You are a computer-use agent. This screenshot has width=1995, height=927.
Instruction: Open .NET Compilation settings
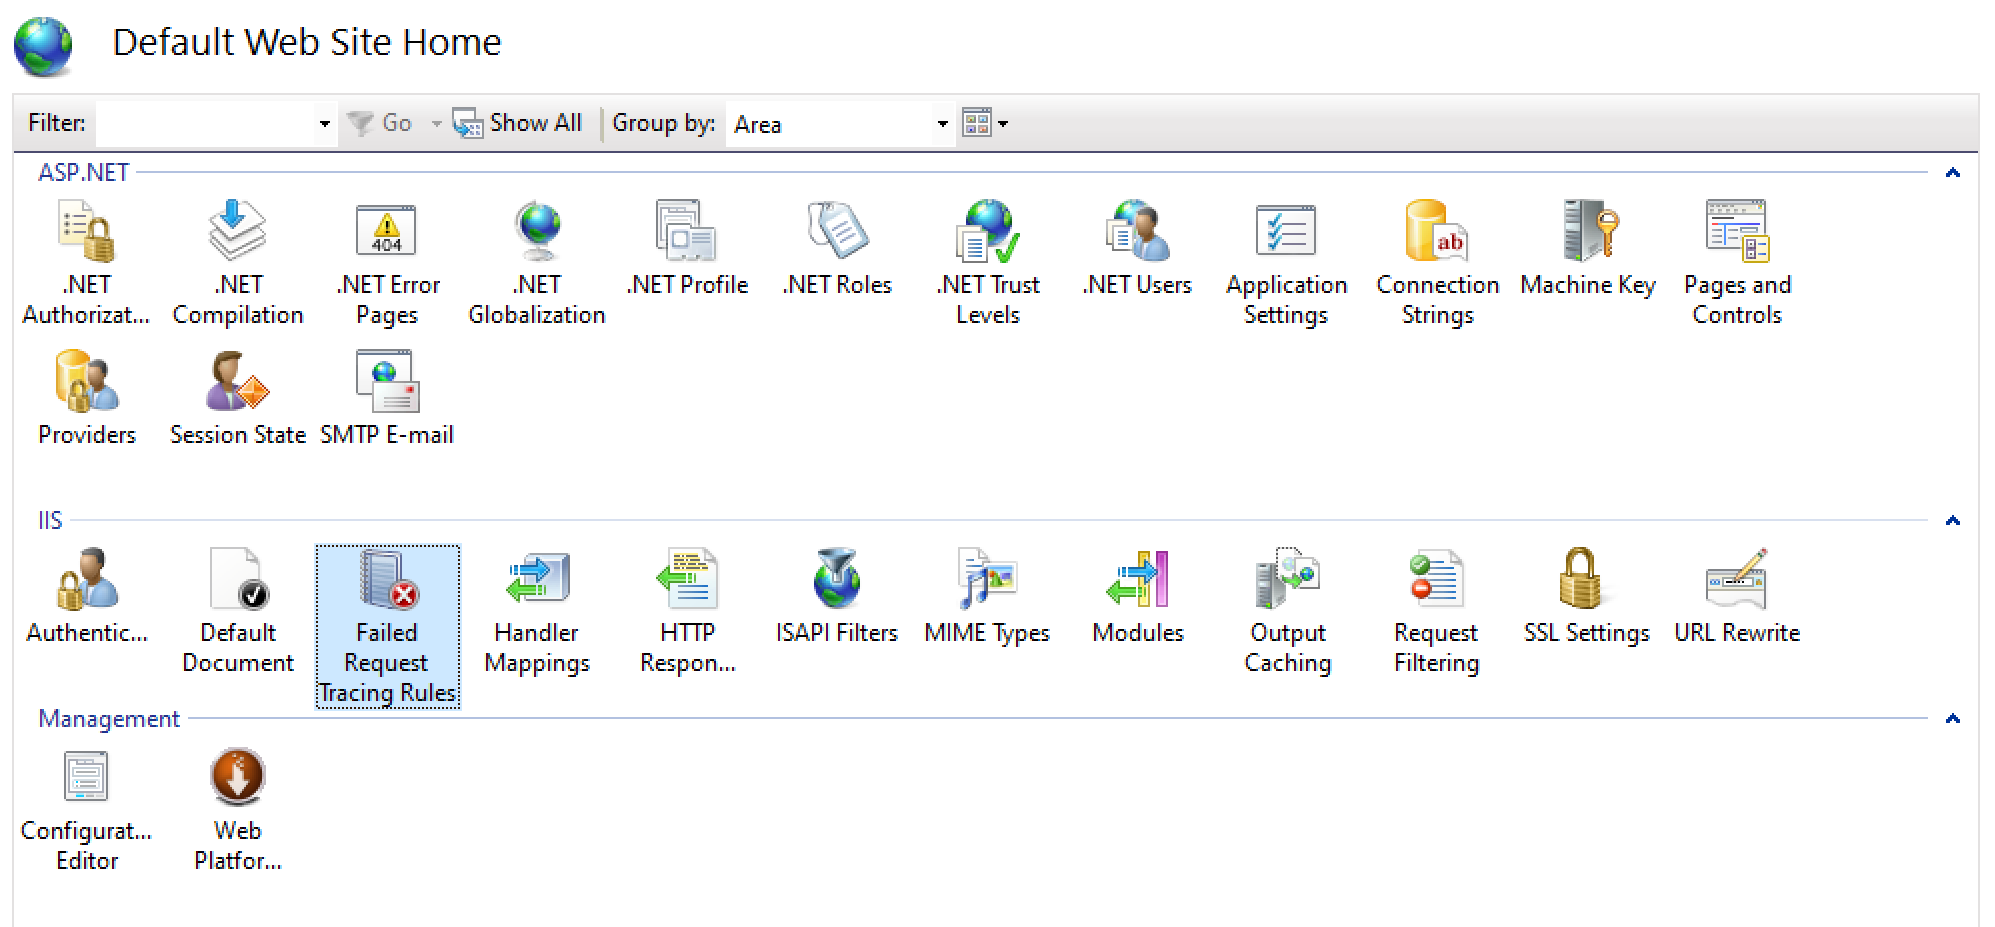(237, 263)
